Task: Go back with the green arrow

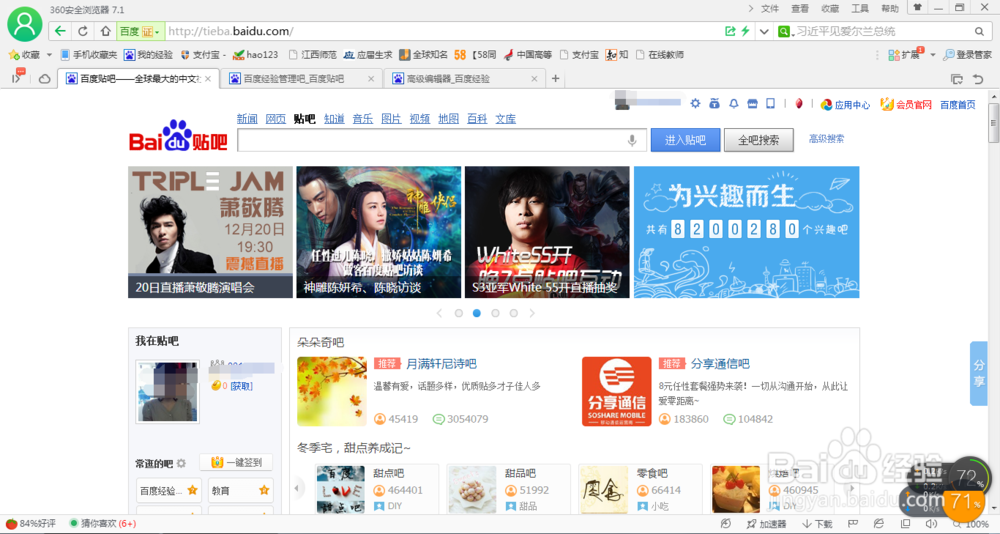Action: [x=60, y=31]
